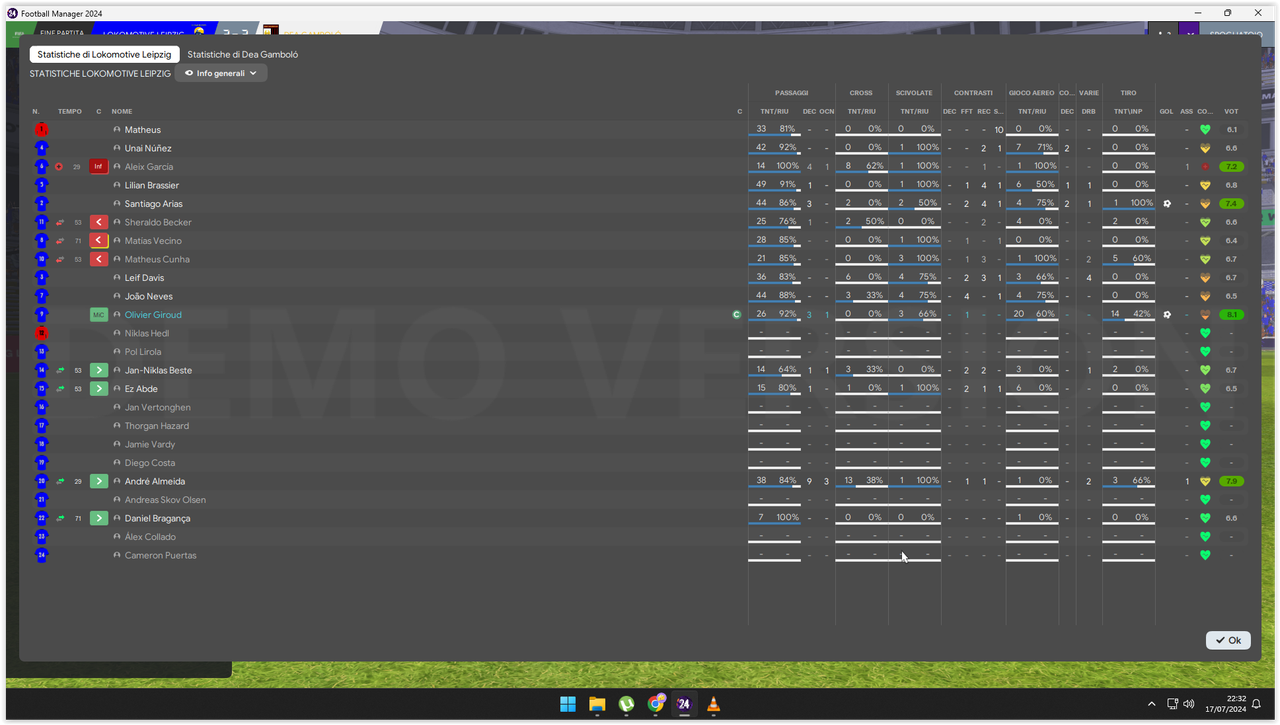Click the red substituted-off arrow for Sheraldo Becker

[x=99, y=222]
